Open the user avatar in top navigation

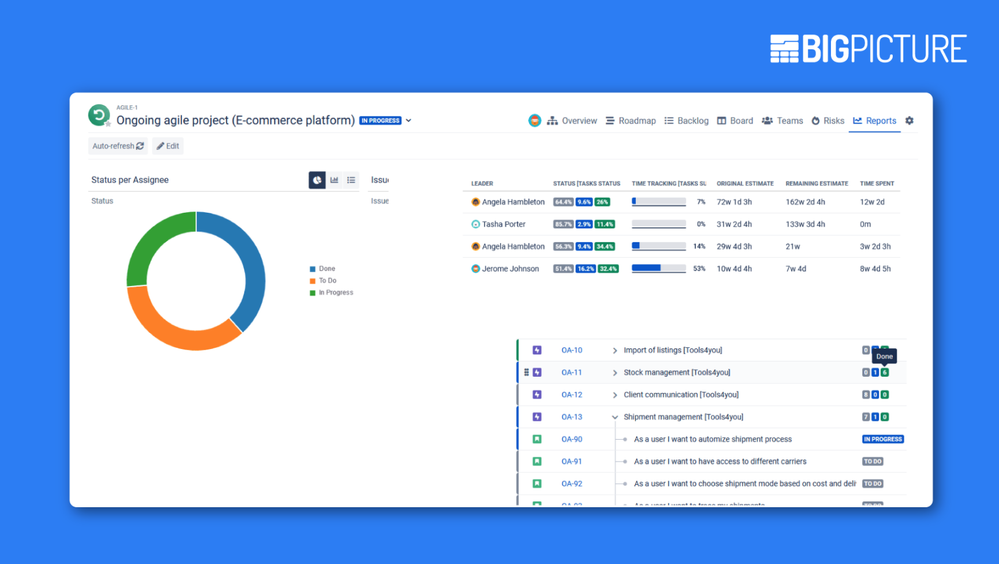pos(535,120)
